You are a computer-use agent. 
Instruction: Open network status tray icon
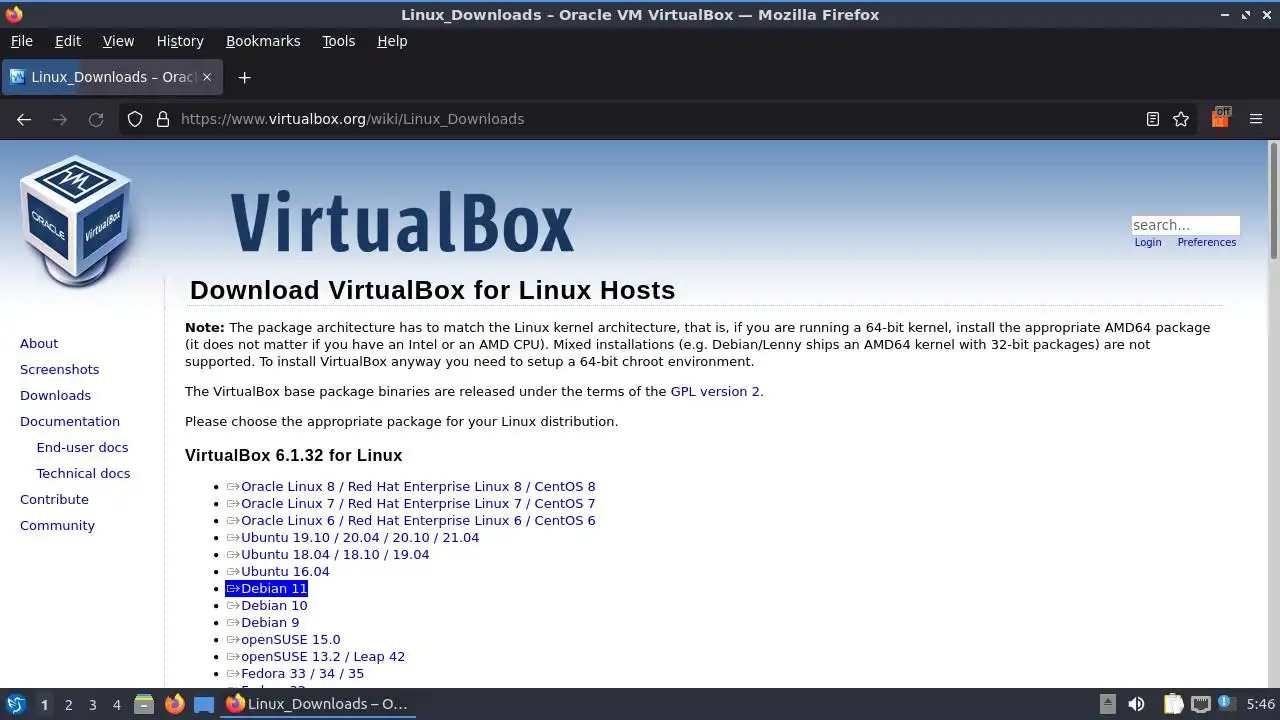[1201, 704]
